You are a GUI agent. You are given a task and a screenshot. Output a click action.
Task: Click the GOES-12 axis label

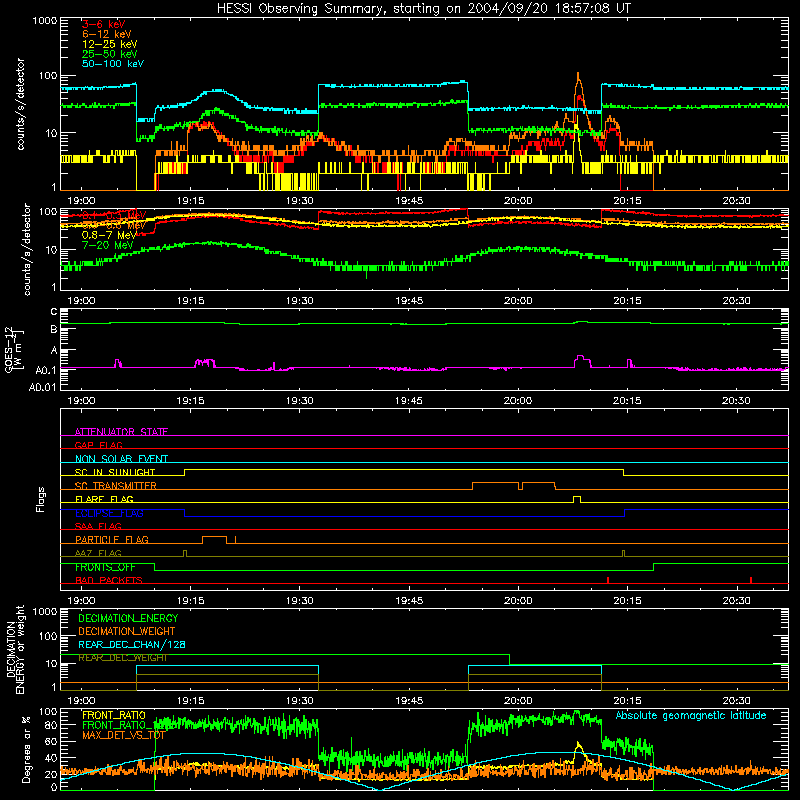14,349
